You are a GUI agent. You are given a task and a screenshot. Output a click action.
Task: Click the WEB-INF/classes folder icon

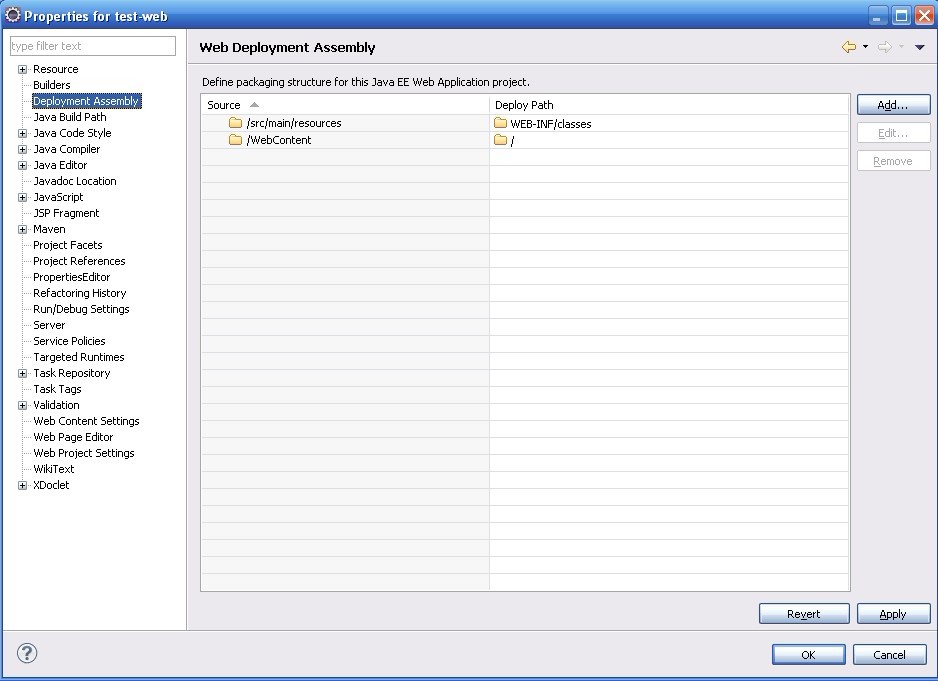tap(501, 123)
